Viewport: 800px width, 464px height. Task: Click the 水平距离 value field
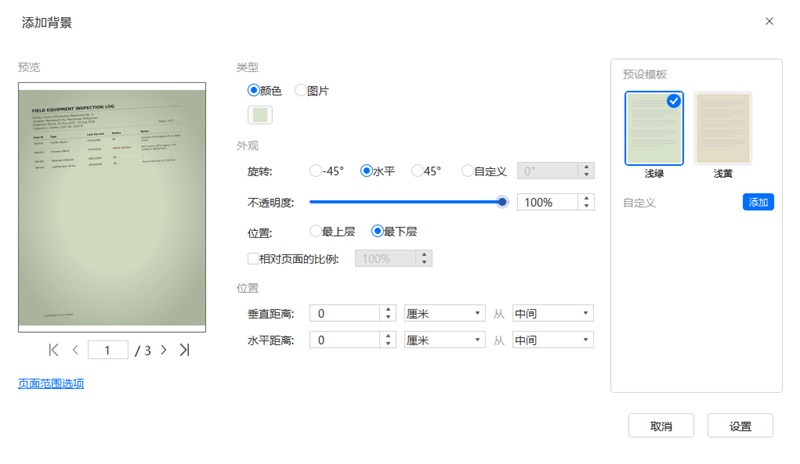click(344, 340)
